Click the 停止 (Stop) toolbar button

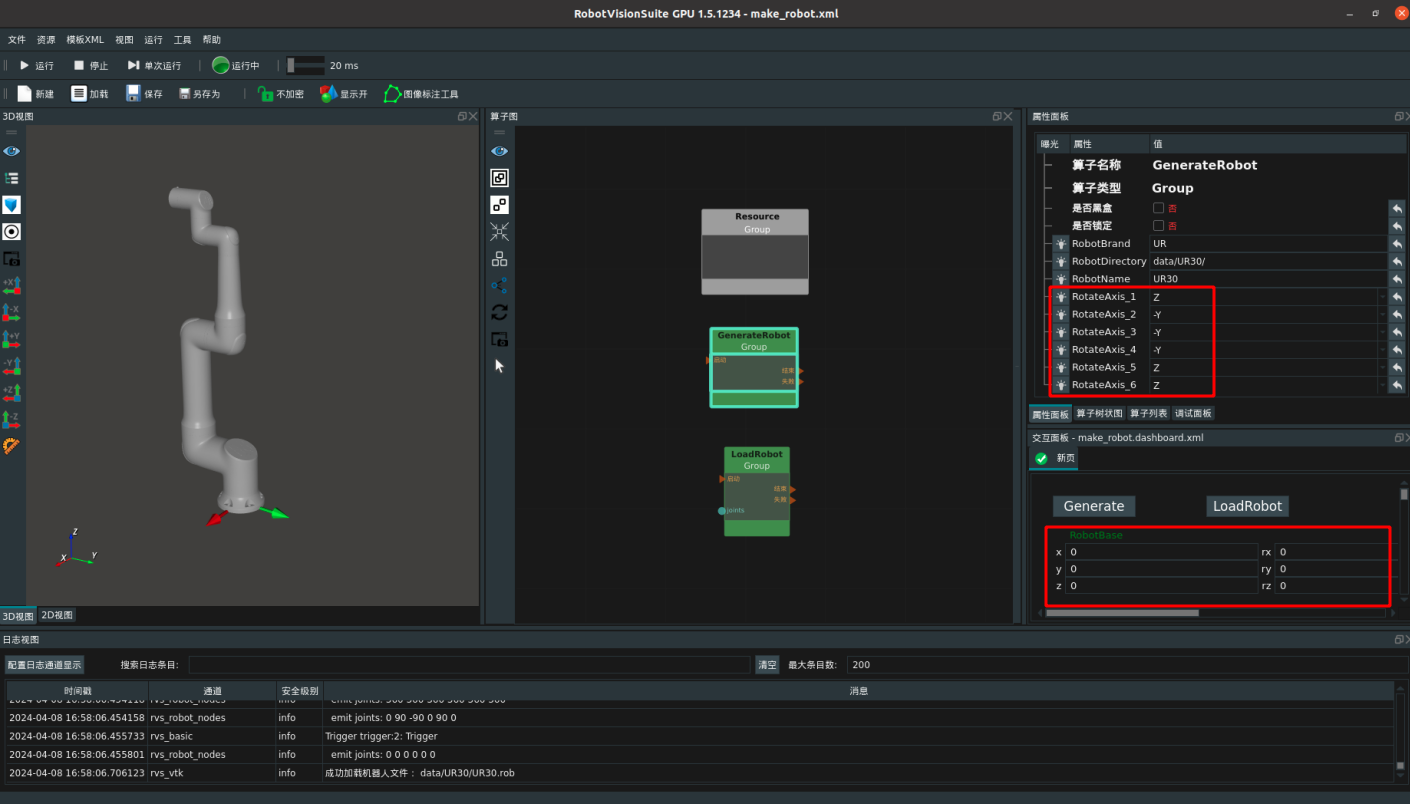(90, 66)
